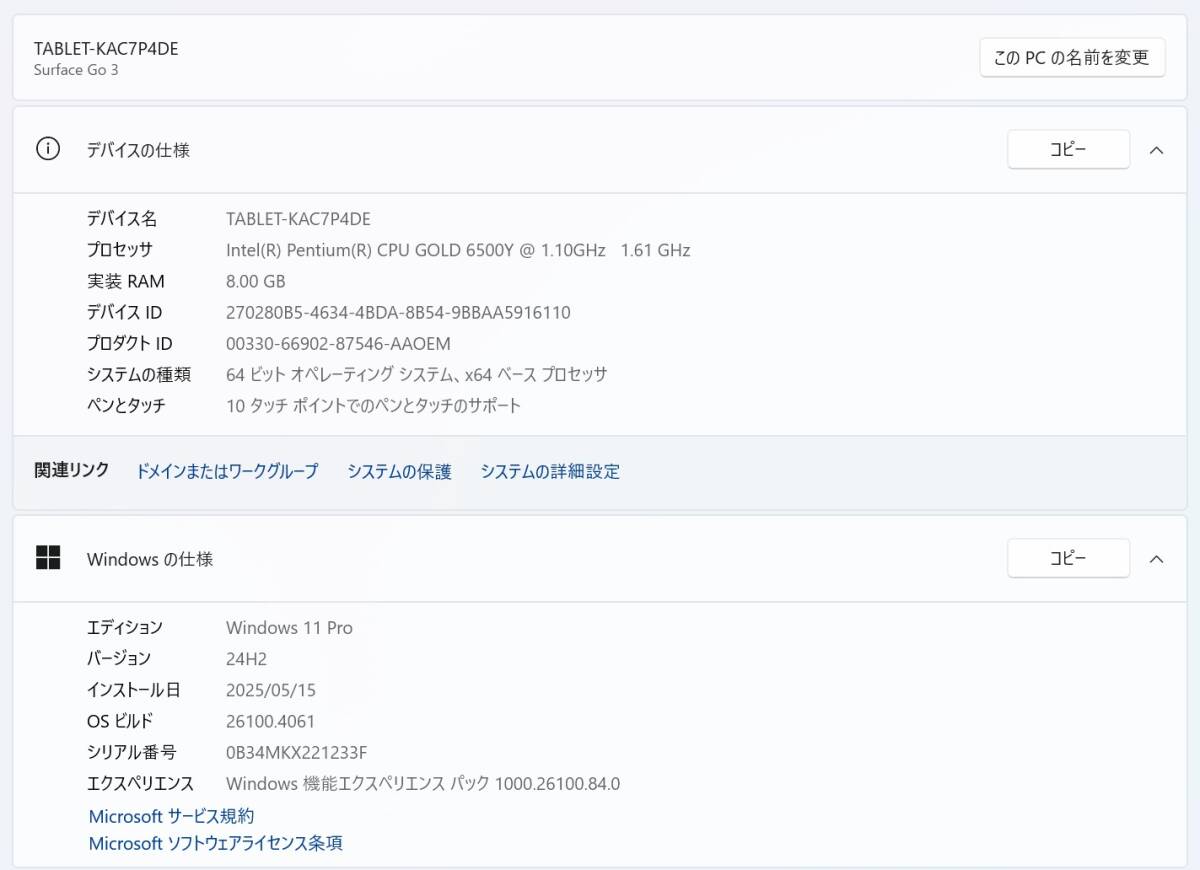This screenshot has height=870, width=1200.
Task: Open Microsoft Services Agreement link
Action: click(x=171, y=816)
